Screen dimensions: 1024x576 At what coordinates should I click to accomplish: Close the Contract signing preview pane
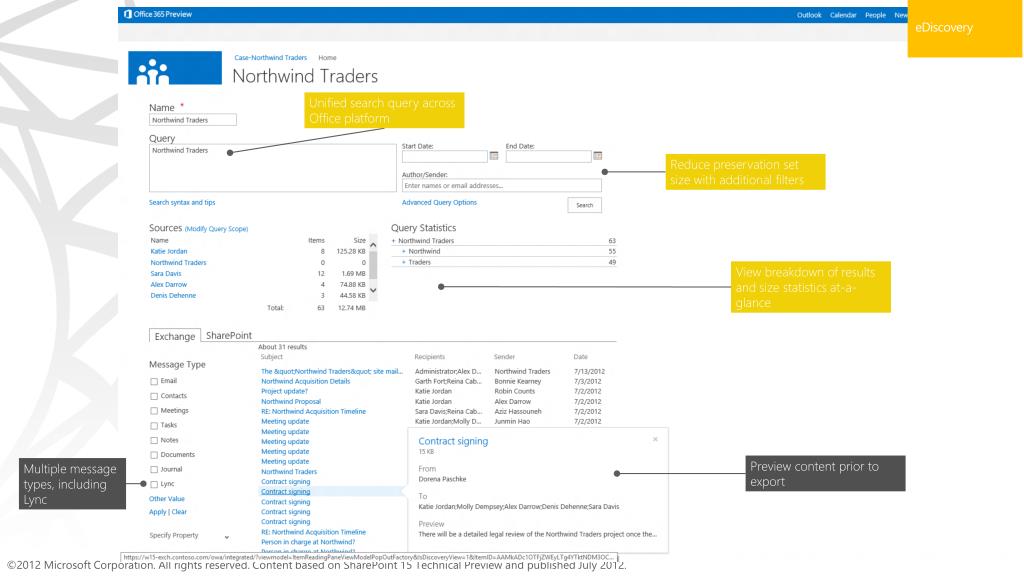[655, 440]
